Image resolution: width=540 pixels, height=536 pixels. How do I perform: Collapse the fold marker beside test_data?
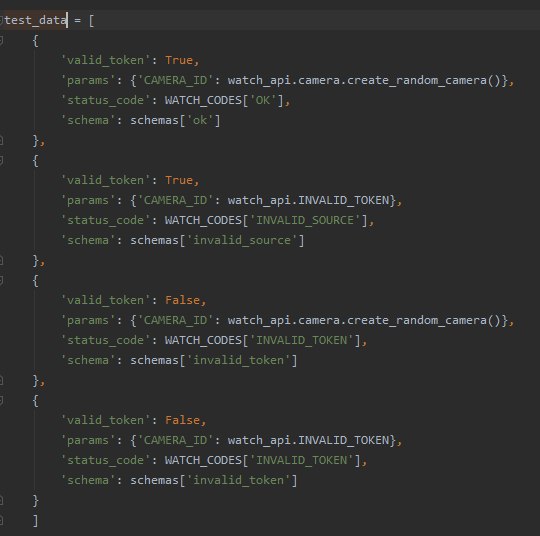point(1,20)
